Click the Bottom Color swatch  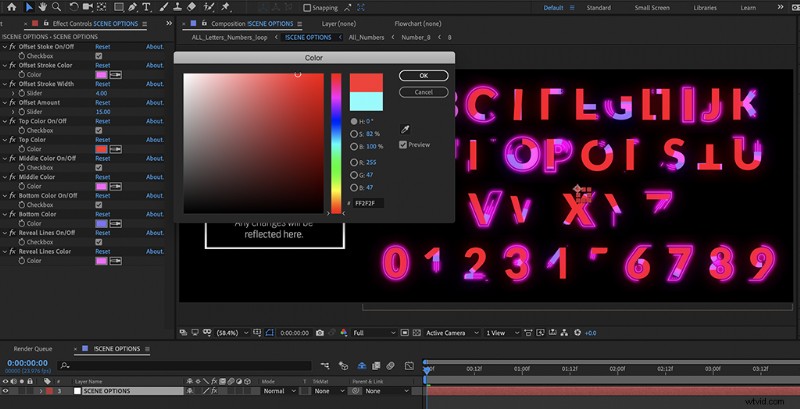click(101, 223)
